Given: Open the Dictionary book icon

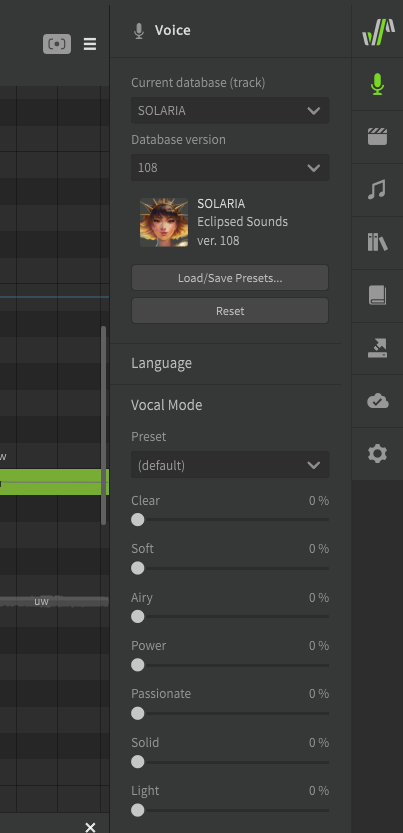Looking at the screenshot, I should pyautogui.click(x=377, y=295).
